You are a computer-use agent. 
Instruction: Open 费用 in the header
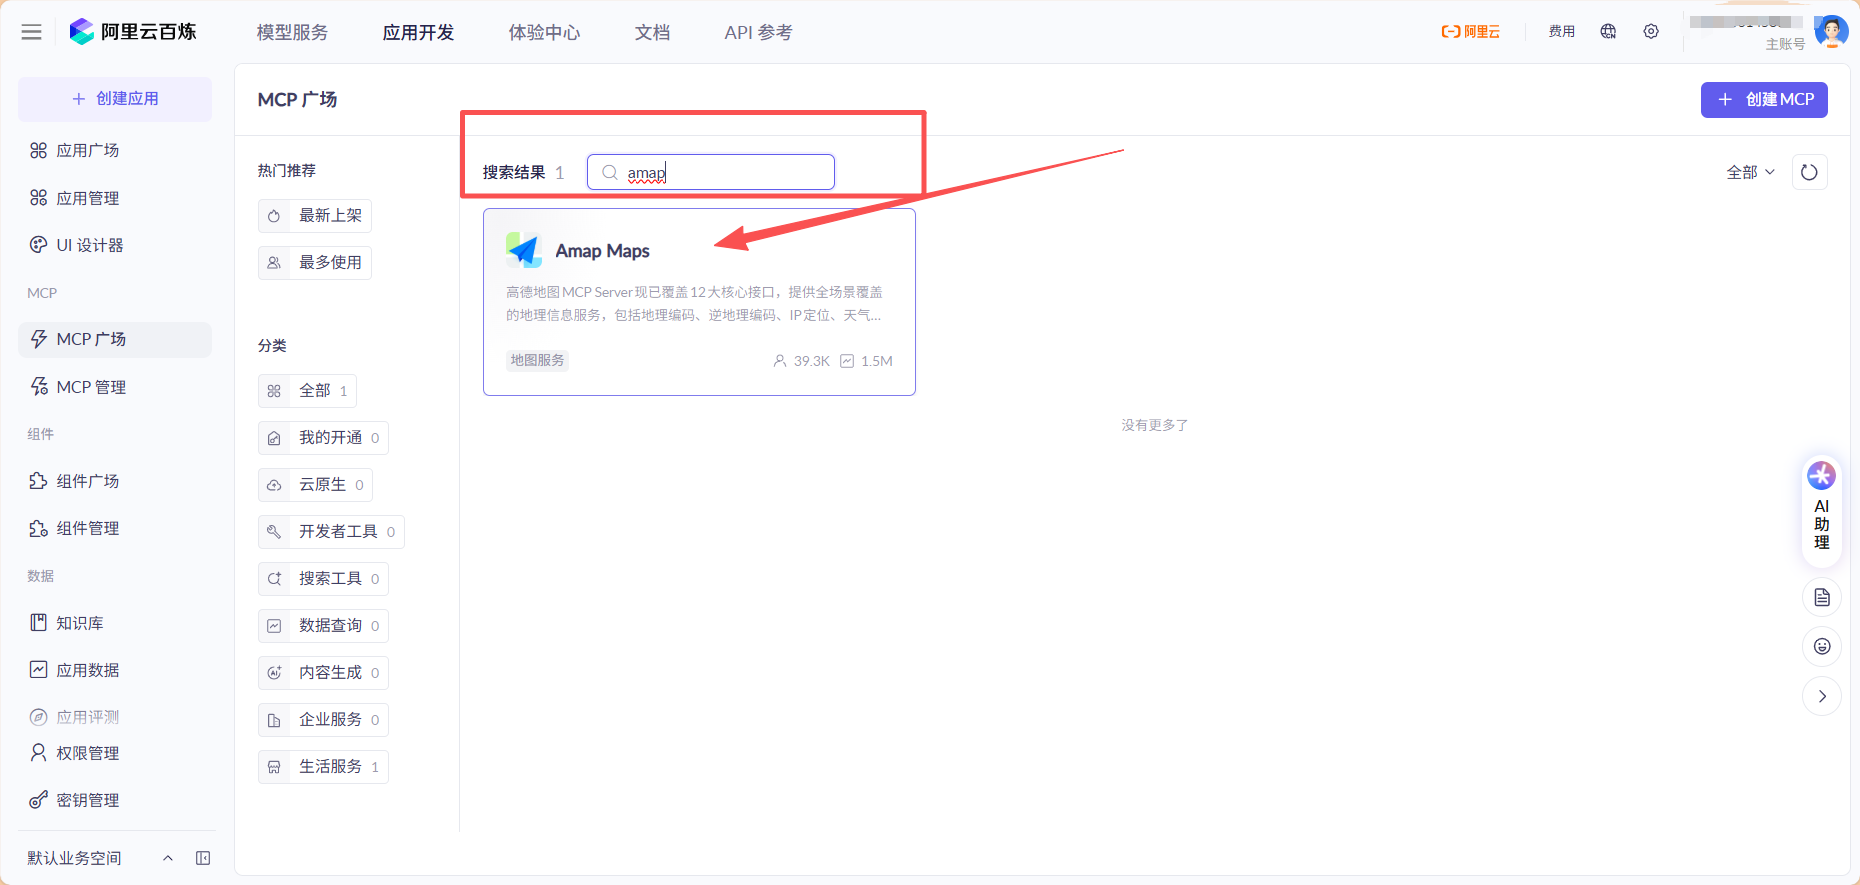(1562, 32)
